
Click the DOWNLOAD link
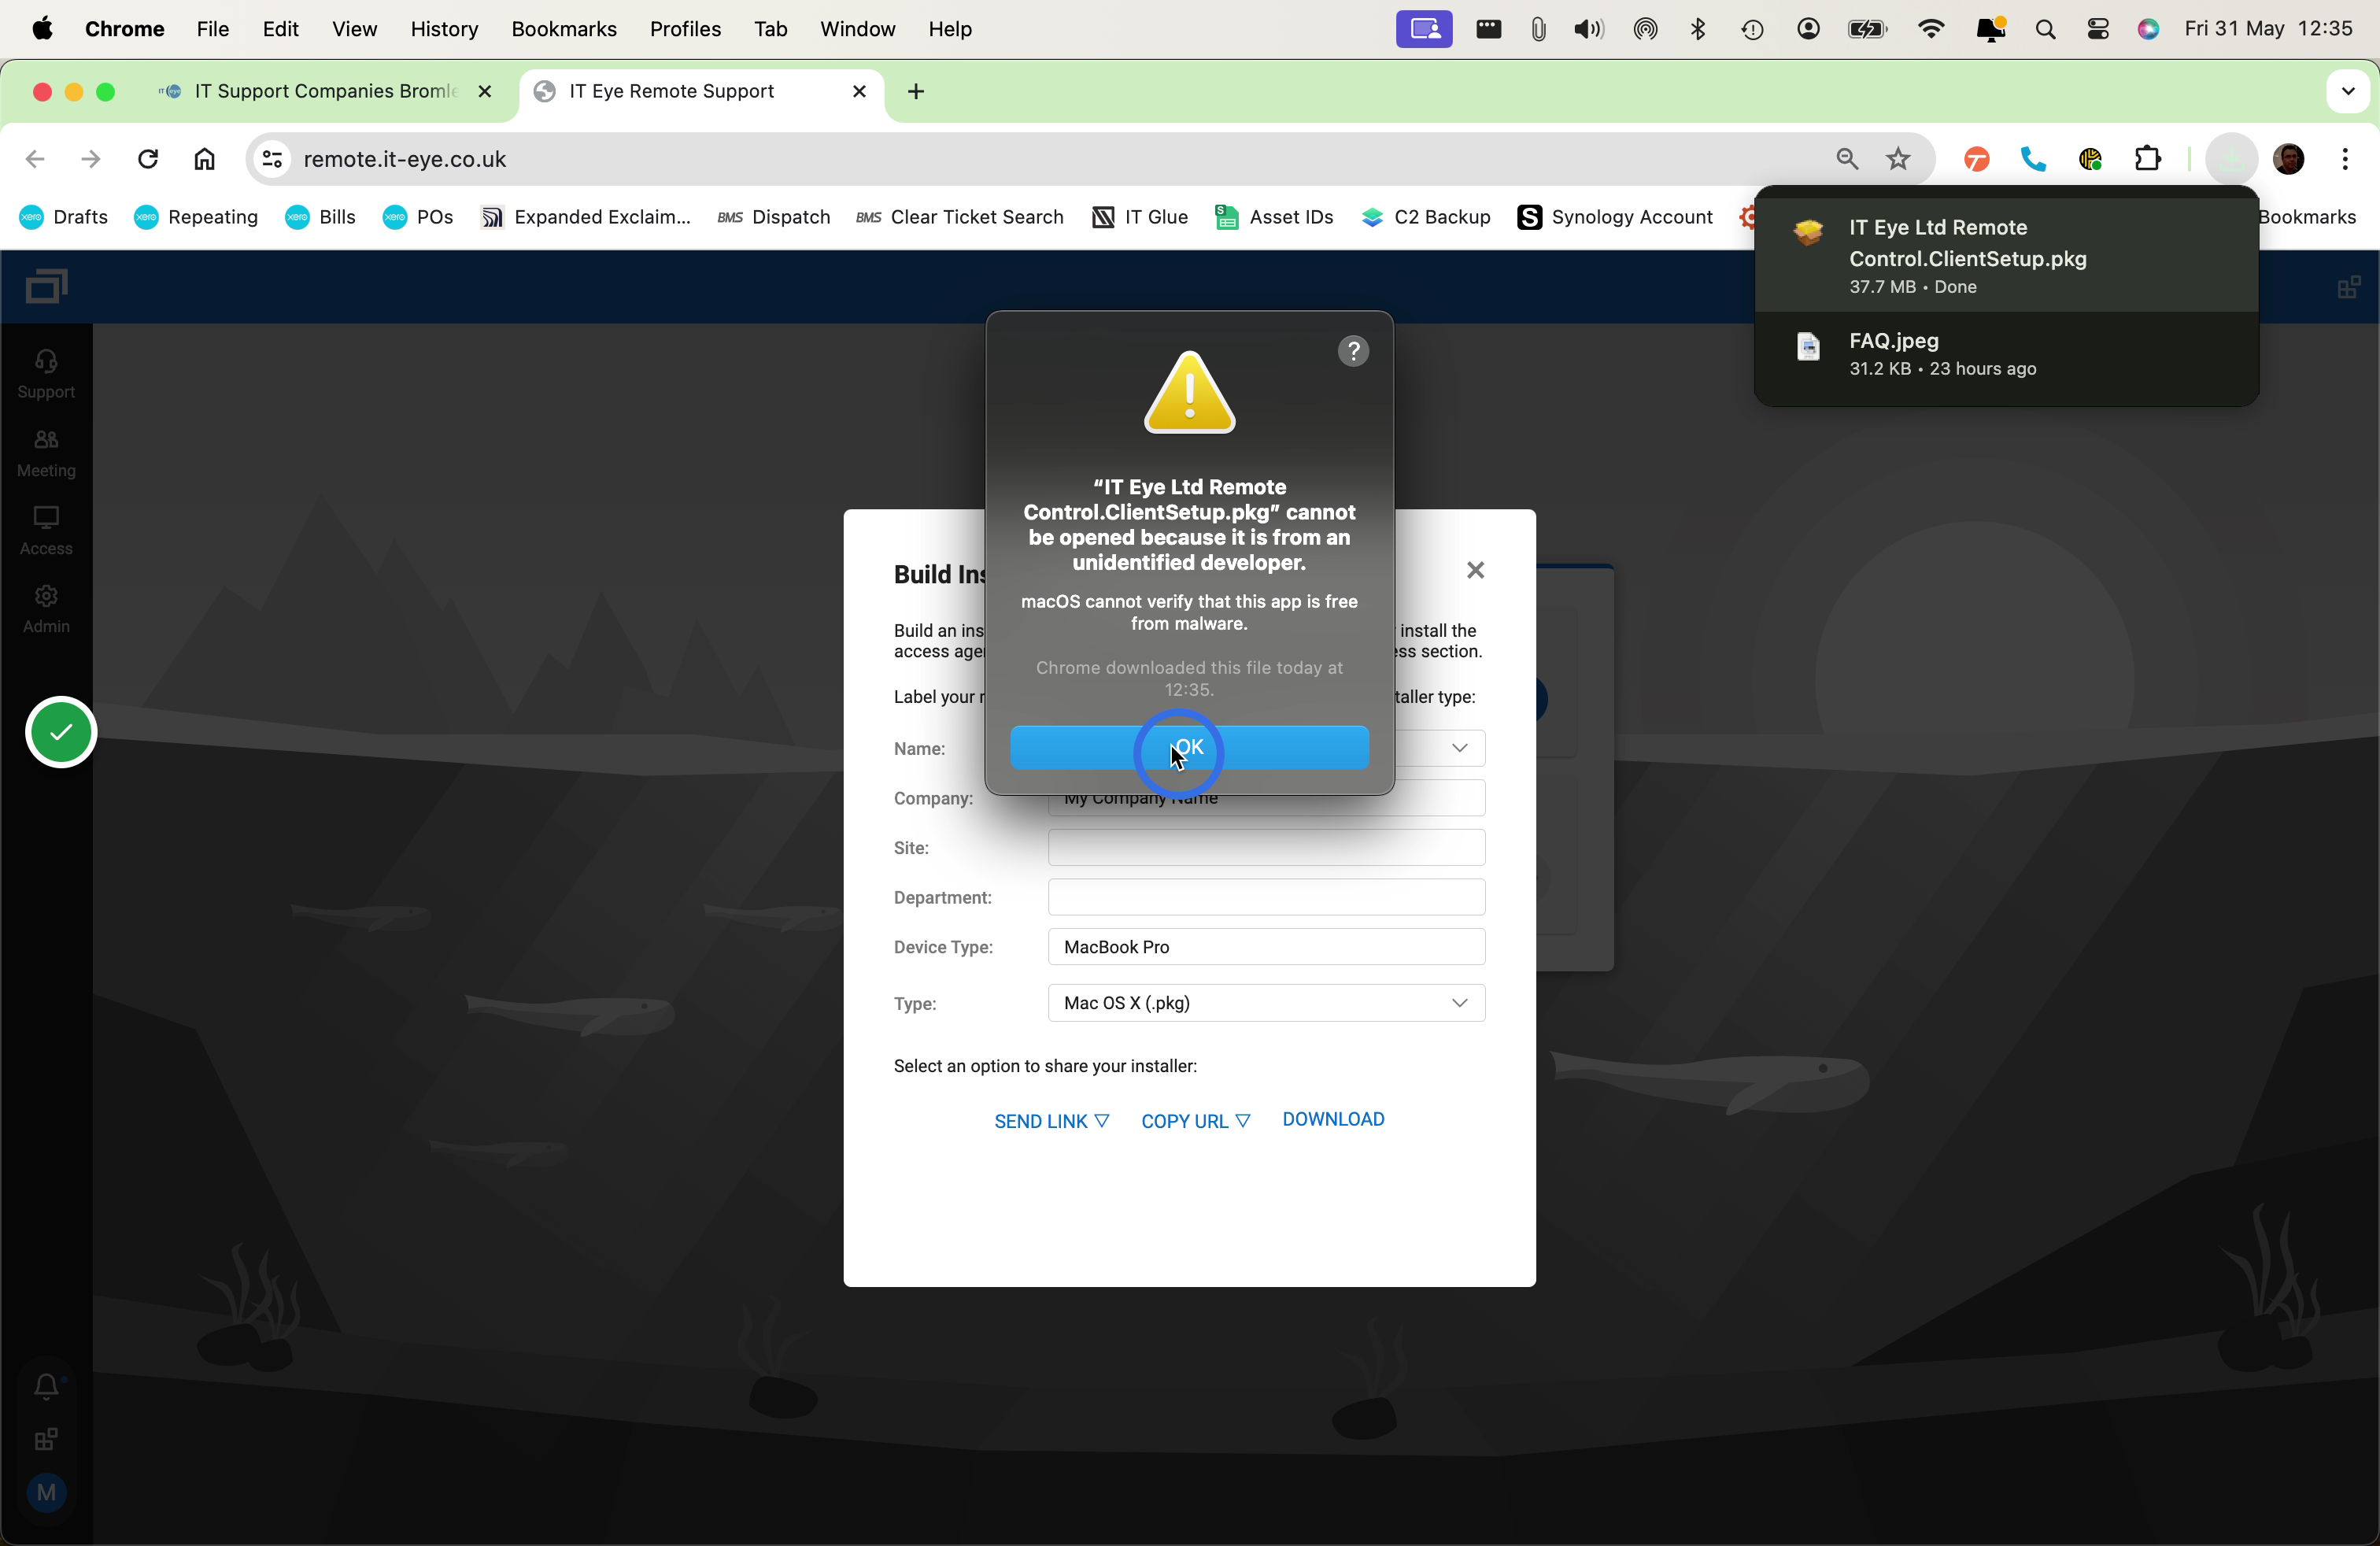click(x=1333, y=1119)
